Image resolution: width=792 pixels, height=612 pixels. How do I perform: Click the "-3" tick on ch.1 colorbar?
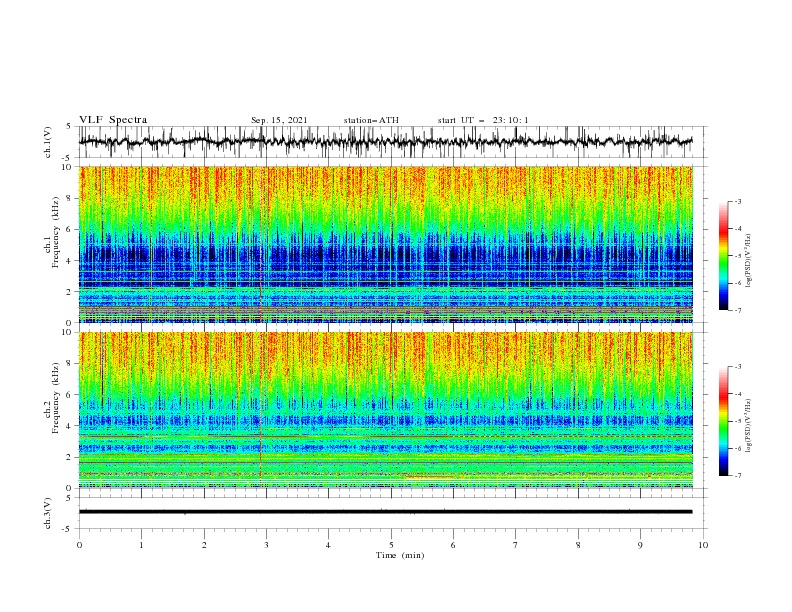pos(738,201)
